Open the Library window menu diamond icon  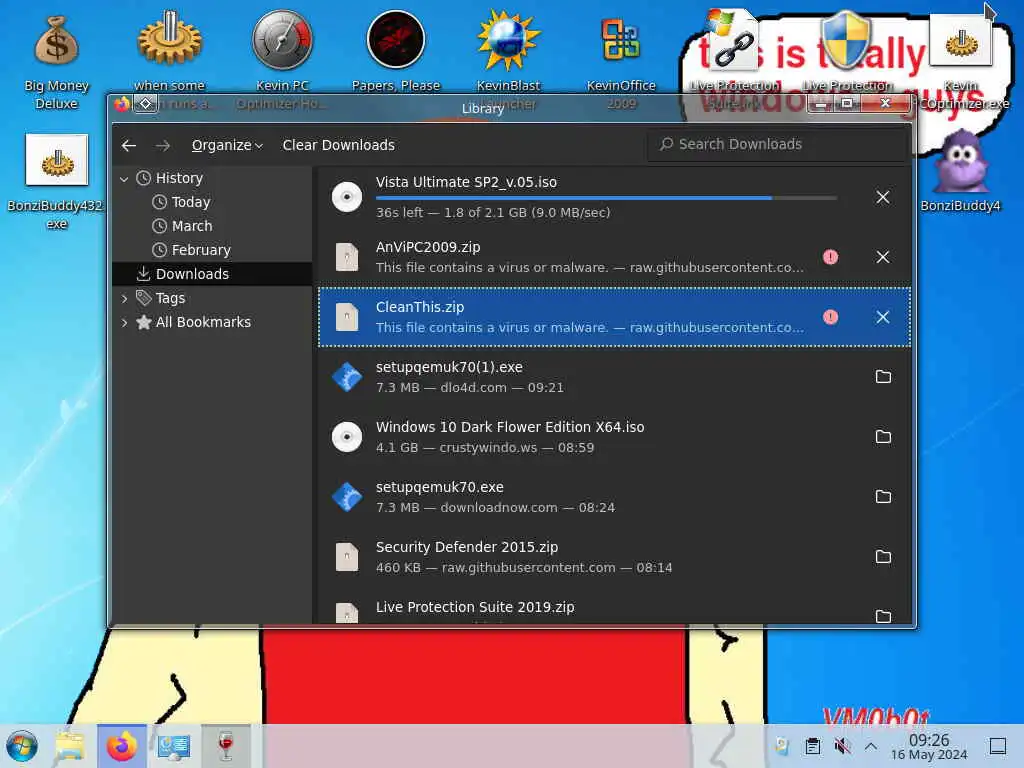146,103
